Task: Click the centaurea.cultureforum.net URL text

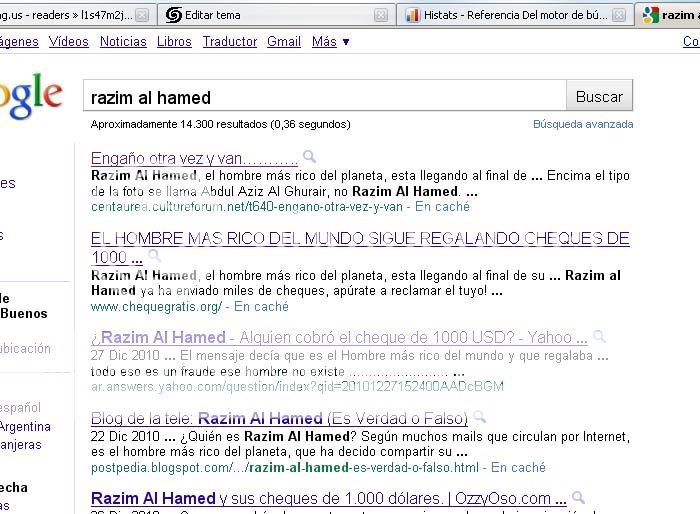Action: click(x=247, y=207)
